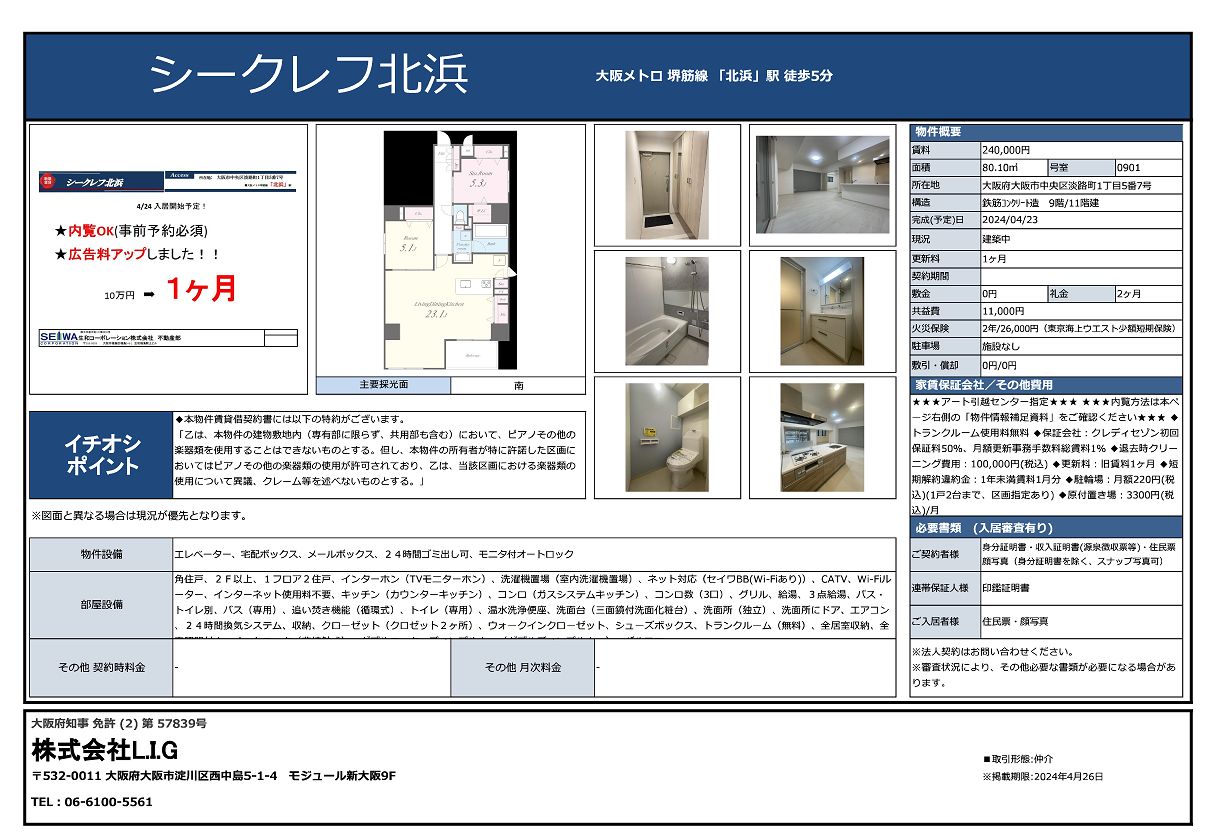Select the 火災保険 value 2年/26,000円
The height and width of the screenshot is (836, 1213).
coord(1079,328)
